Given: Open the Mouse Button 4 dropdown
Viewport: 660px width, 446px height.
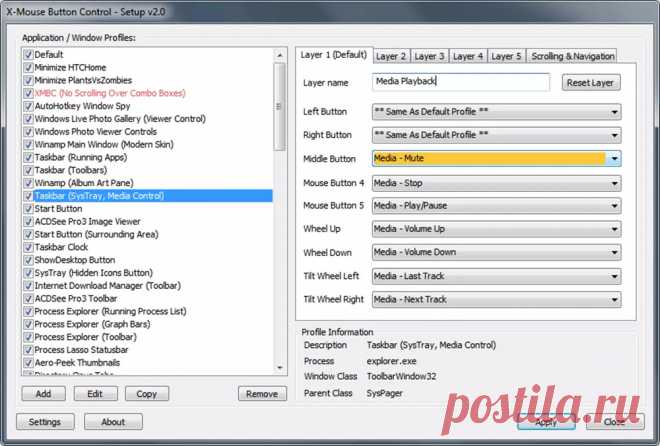Looking at the screenshot, I should click(x=614, y=182).
